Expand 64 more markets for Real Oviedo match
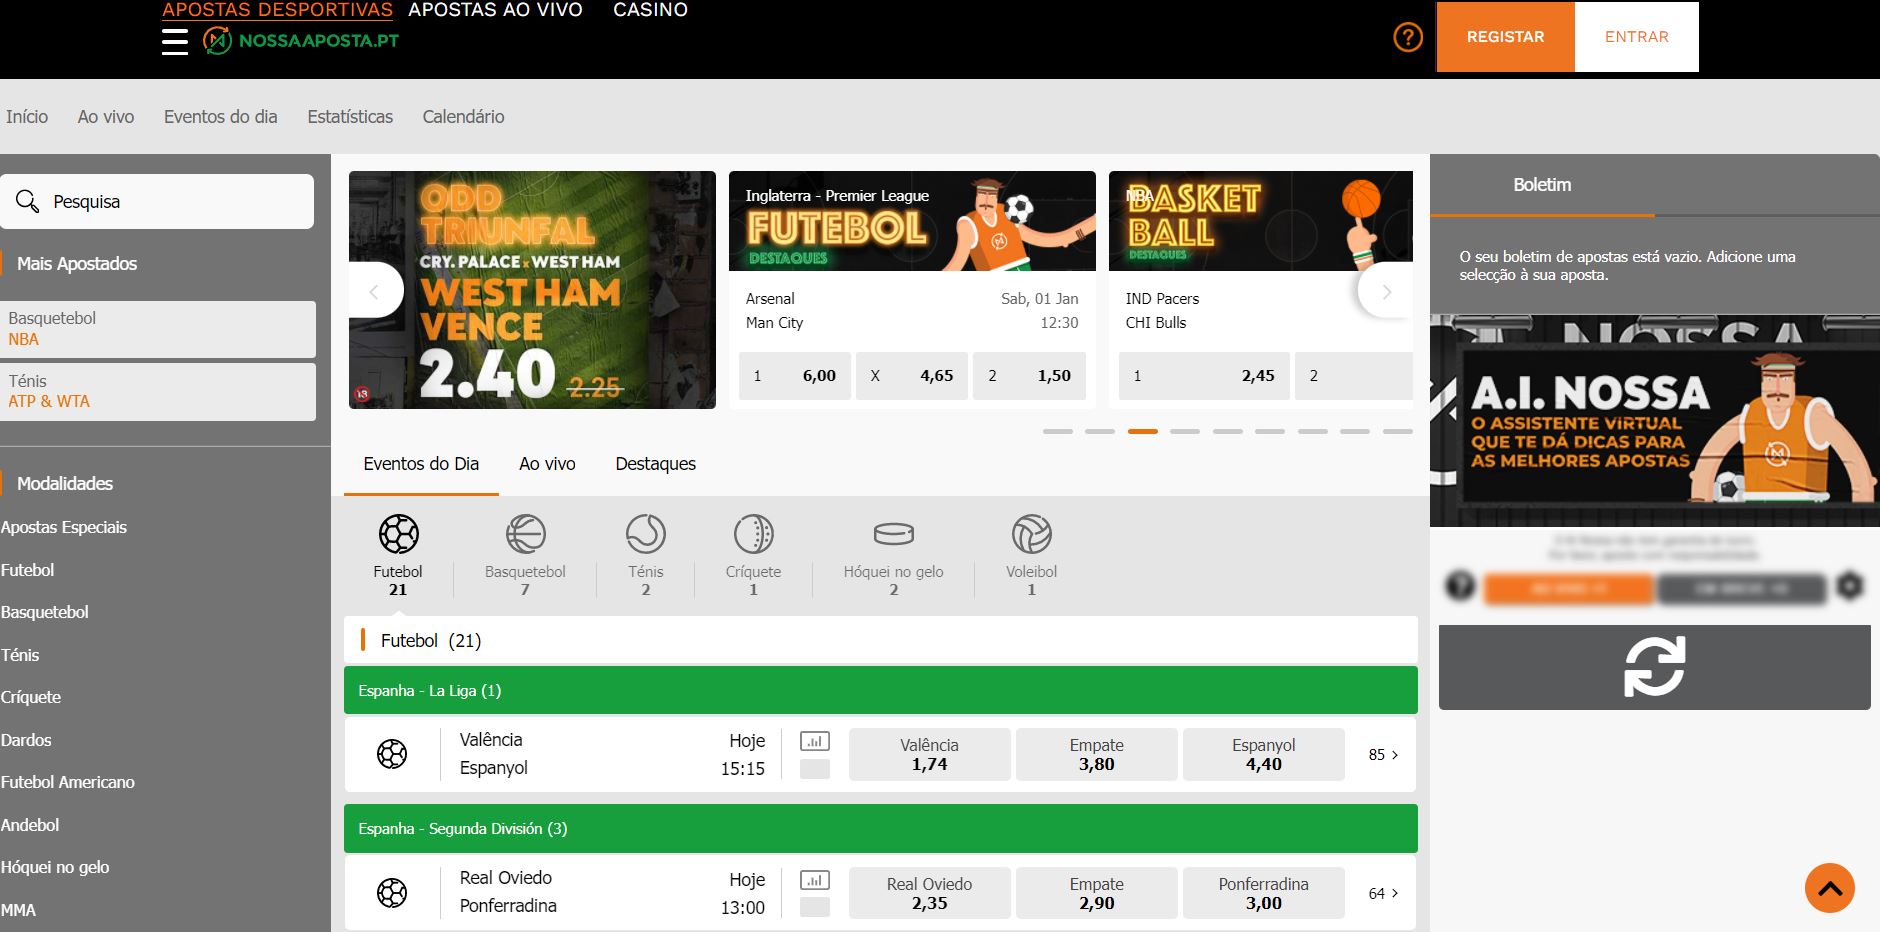The width and height of the screenshot is (1880, 932). click(1383, 893)
